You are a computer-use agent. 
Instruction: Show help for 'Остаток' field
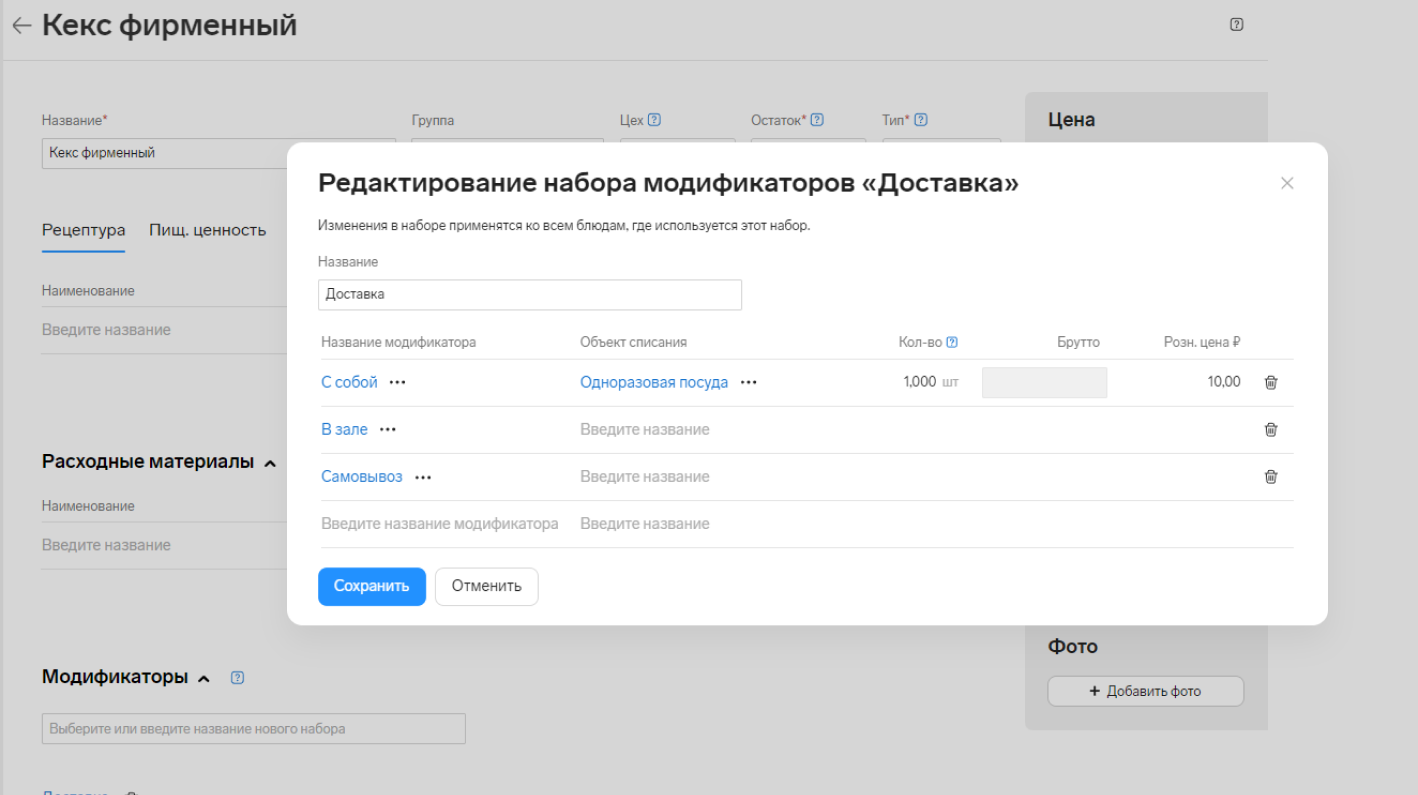point(817,120)
